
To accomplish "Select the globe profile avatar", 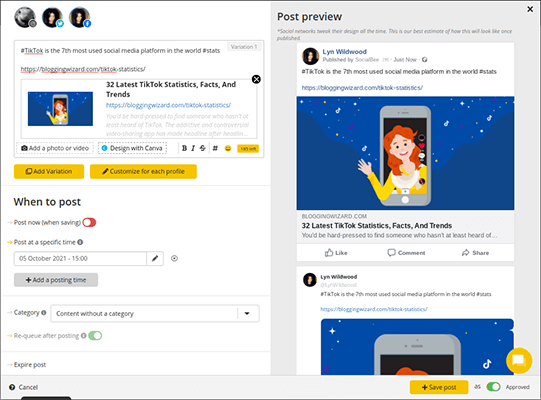I will coord(25,17).
